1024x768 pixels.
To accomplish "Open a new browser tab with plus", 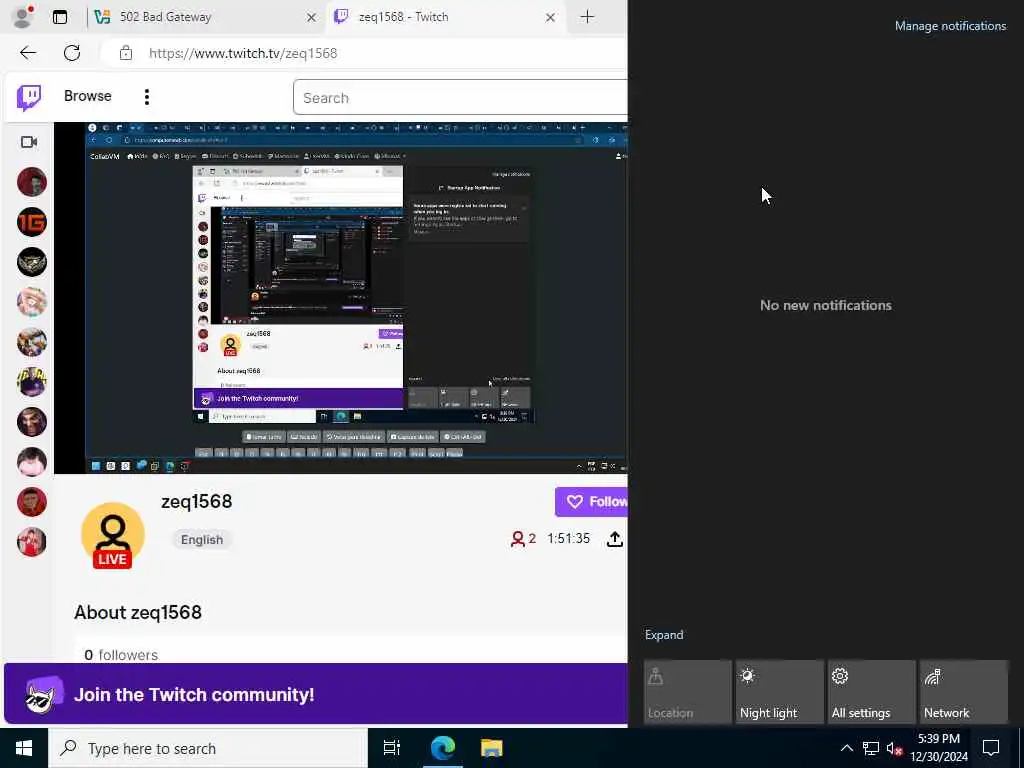I will (x=587, y=17).
